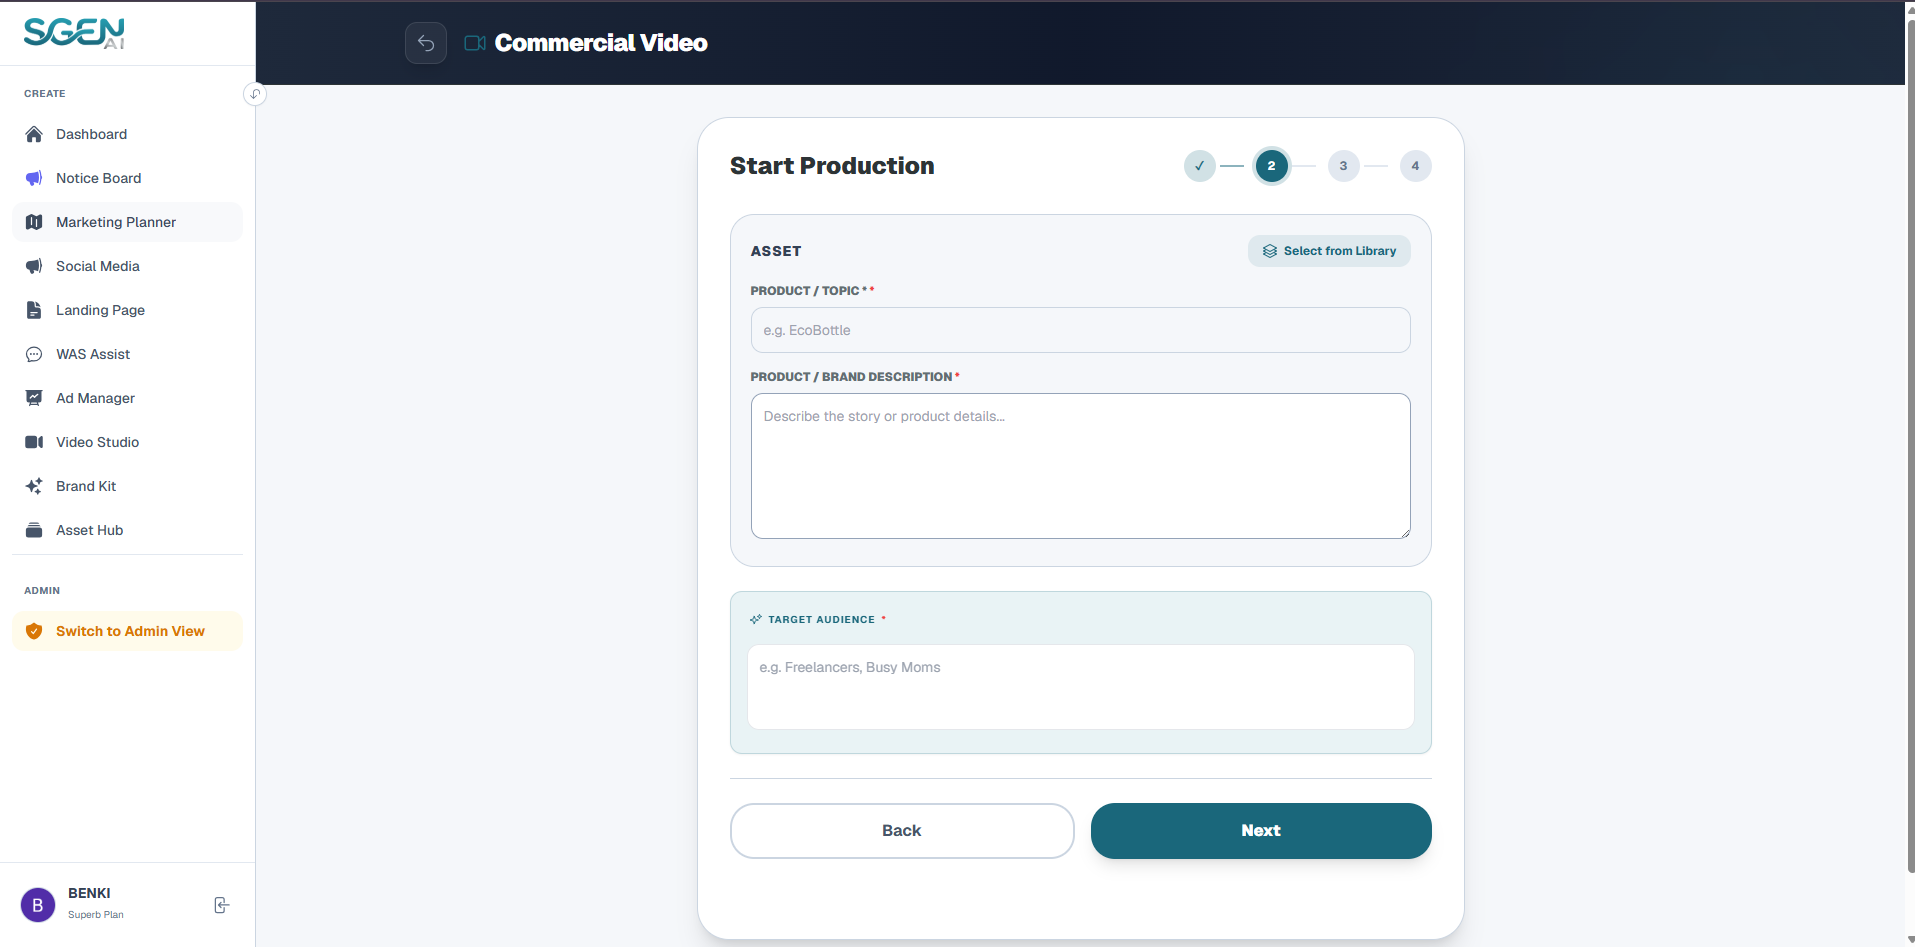Click the Video Studio camera icon

34,442
